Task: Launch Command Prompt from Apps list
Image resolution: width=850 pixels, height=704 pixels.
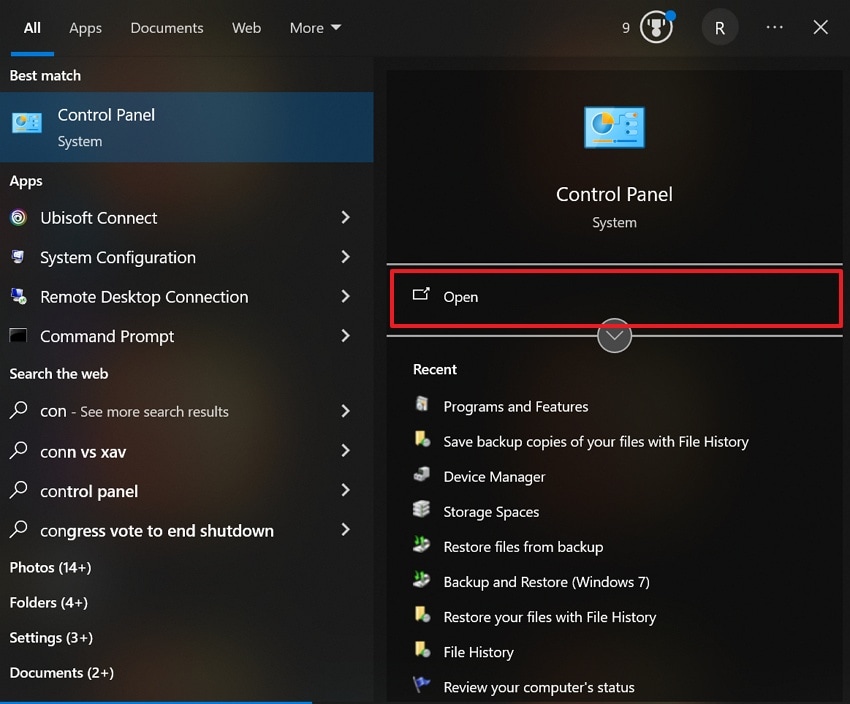Action: pos(107,337)
